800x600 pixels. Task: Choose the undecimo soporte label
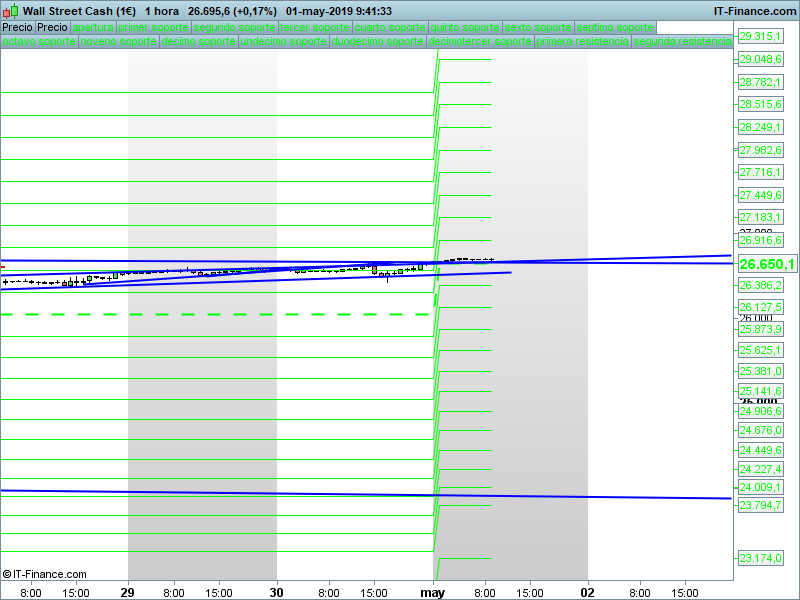(x=284, y=41)
